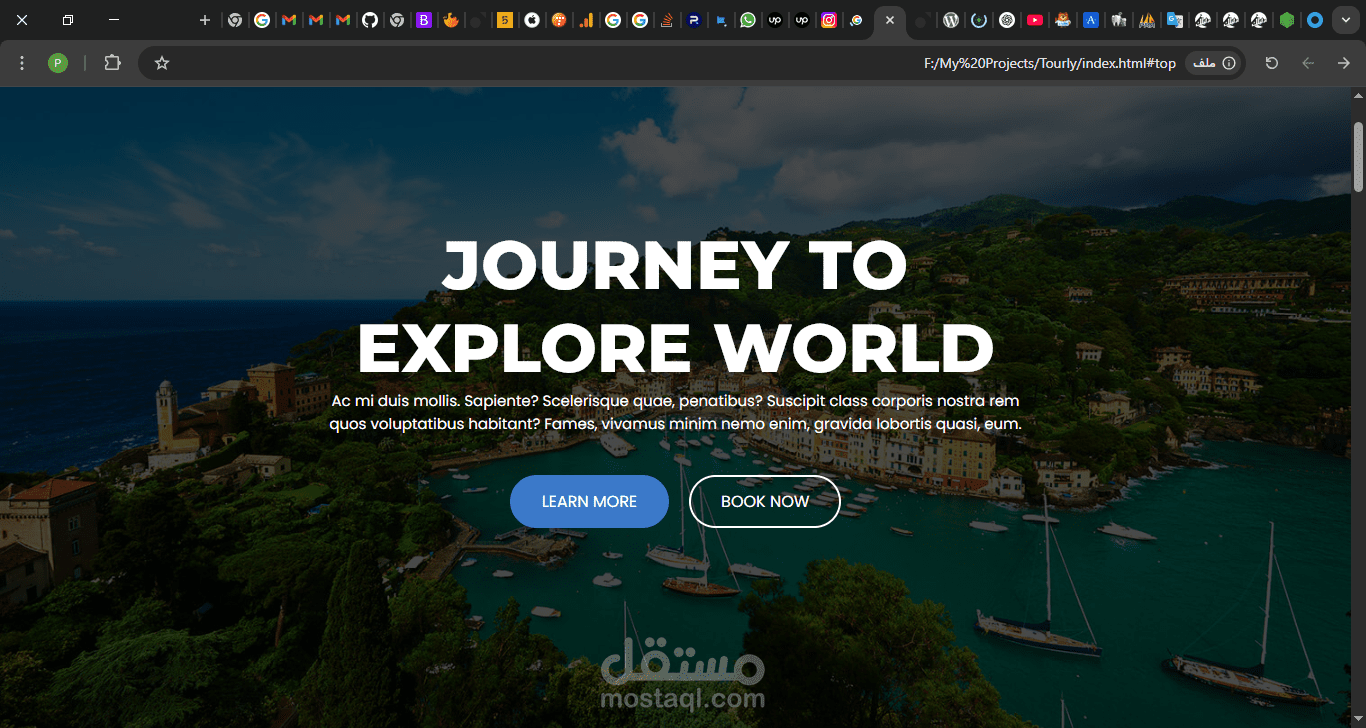Close the active Tourly tab

(x=890, y=20)
